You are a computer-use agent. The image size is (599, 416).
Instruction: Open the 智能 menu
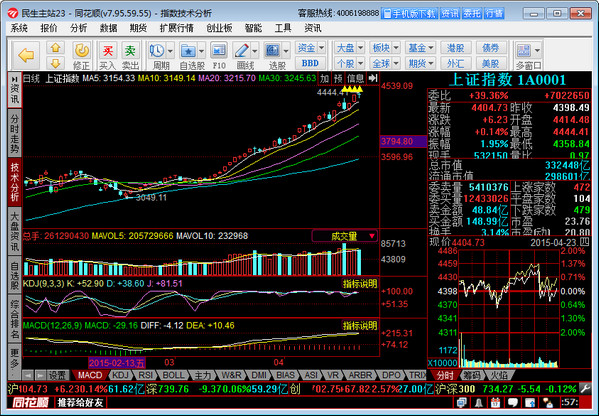253,28
